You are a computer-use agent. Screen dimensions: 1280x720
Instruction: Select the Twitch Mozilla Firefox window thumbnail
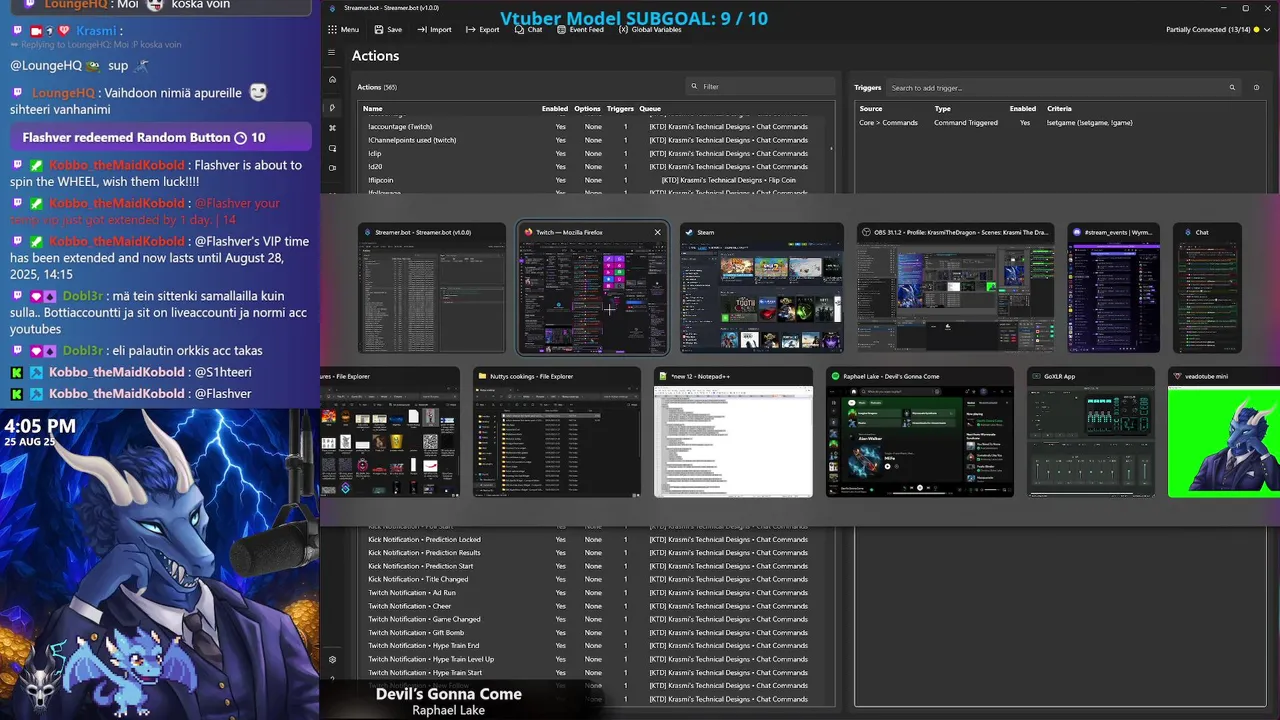[592, 288]
